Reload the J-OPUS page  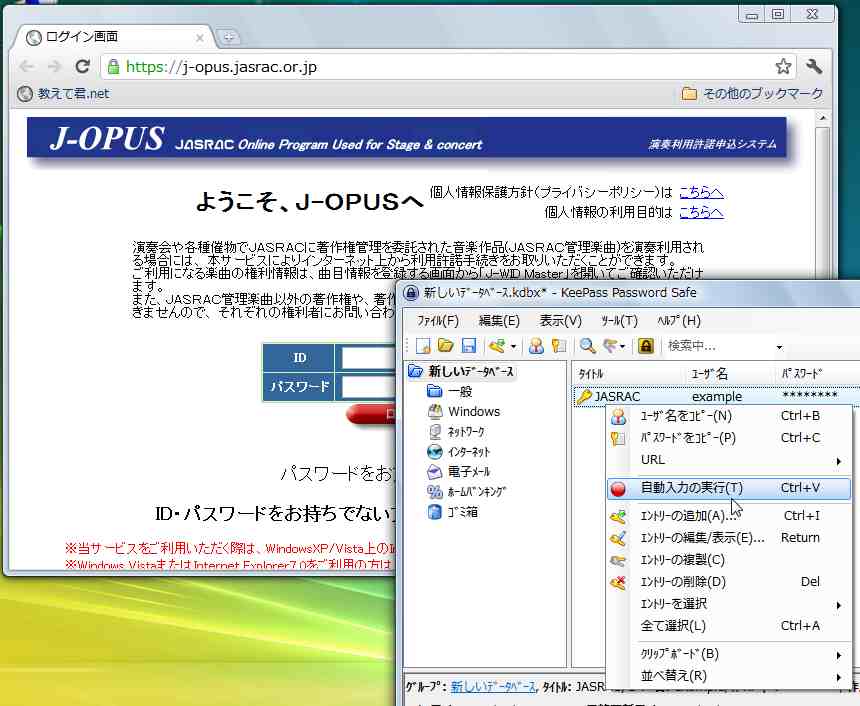pyautogui.click(x=82, y=67)
